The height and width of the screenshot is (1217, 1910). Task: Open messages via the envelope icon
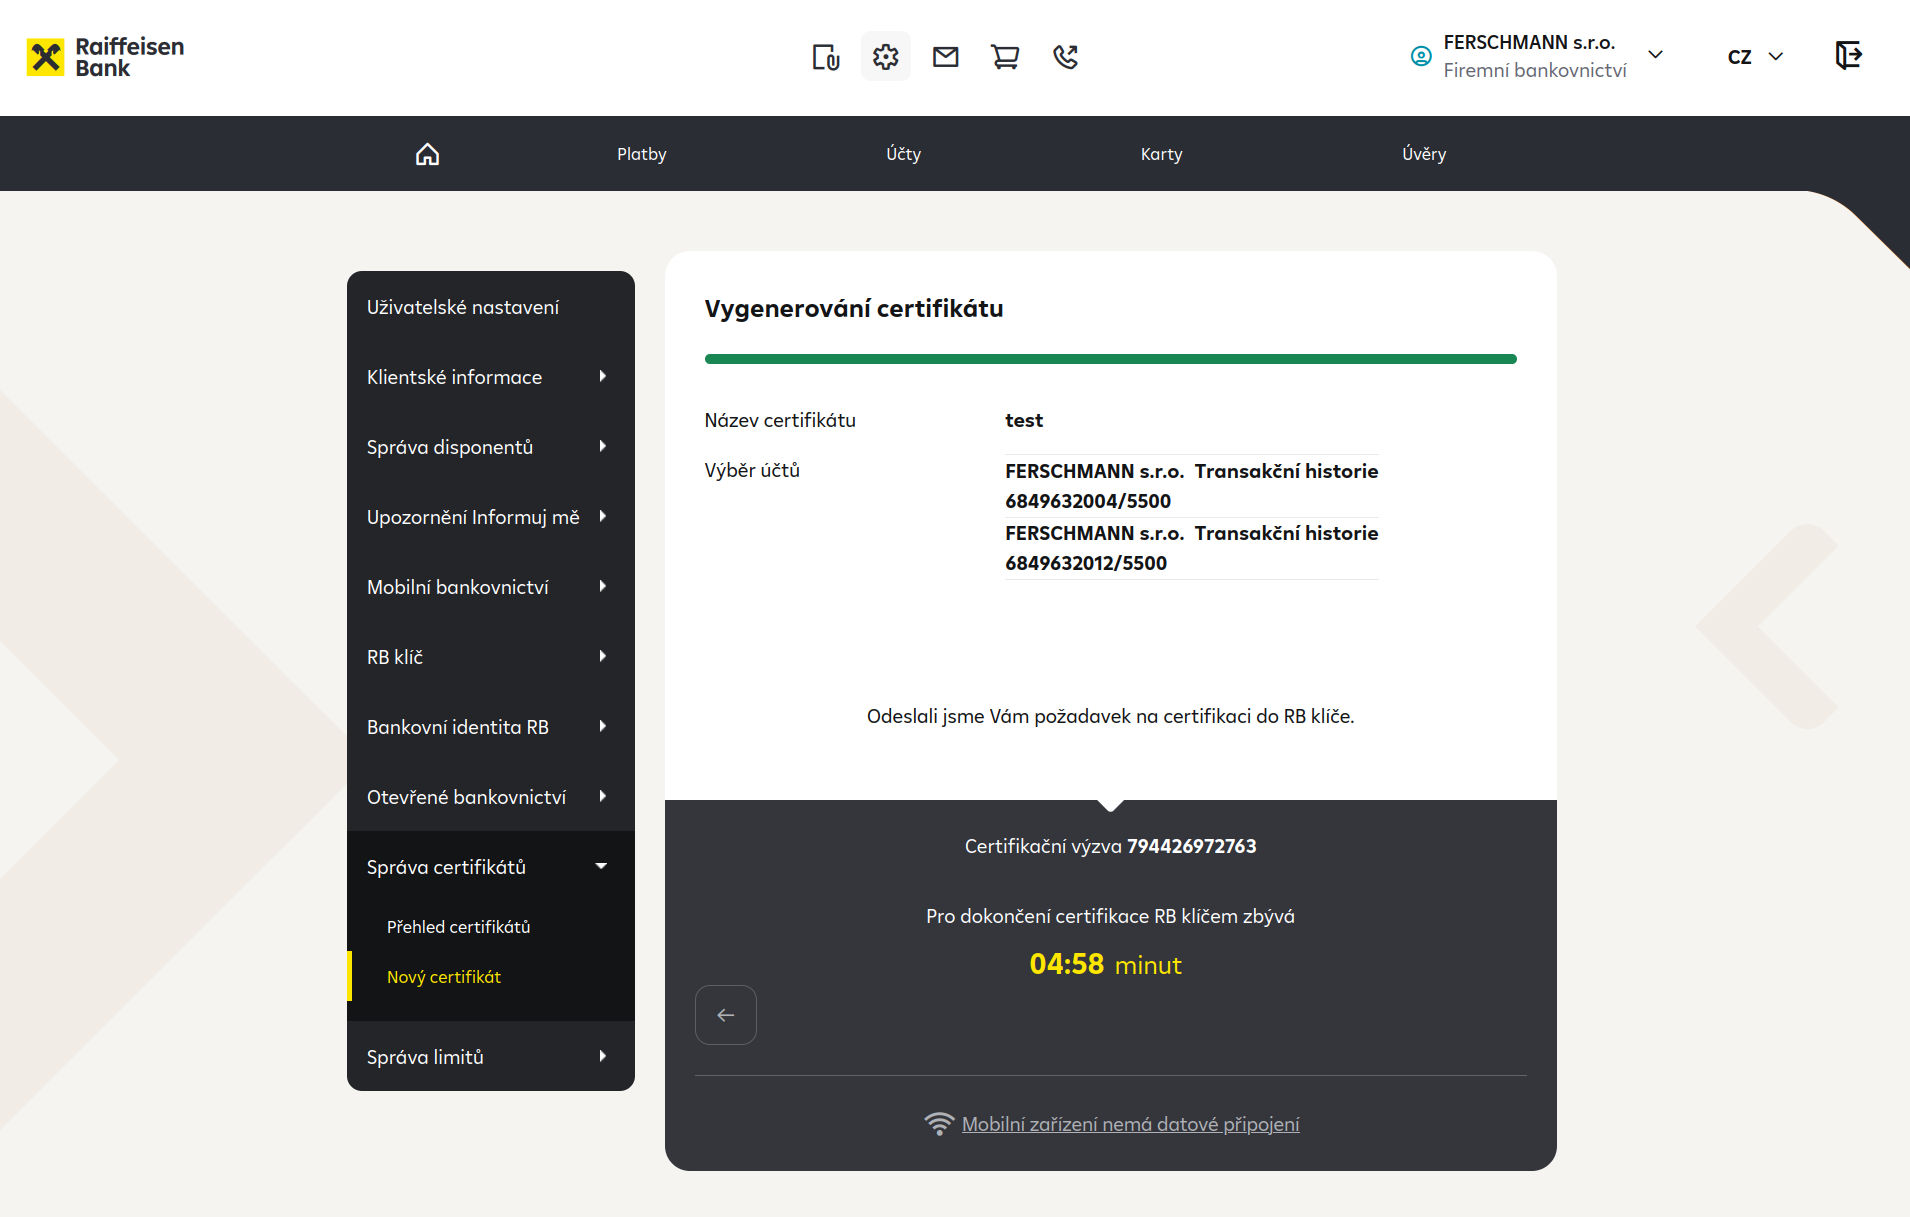click(x=945, y=57)
